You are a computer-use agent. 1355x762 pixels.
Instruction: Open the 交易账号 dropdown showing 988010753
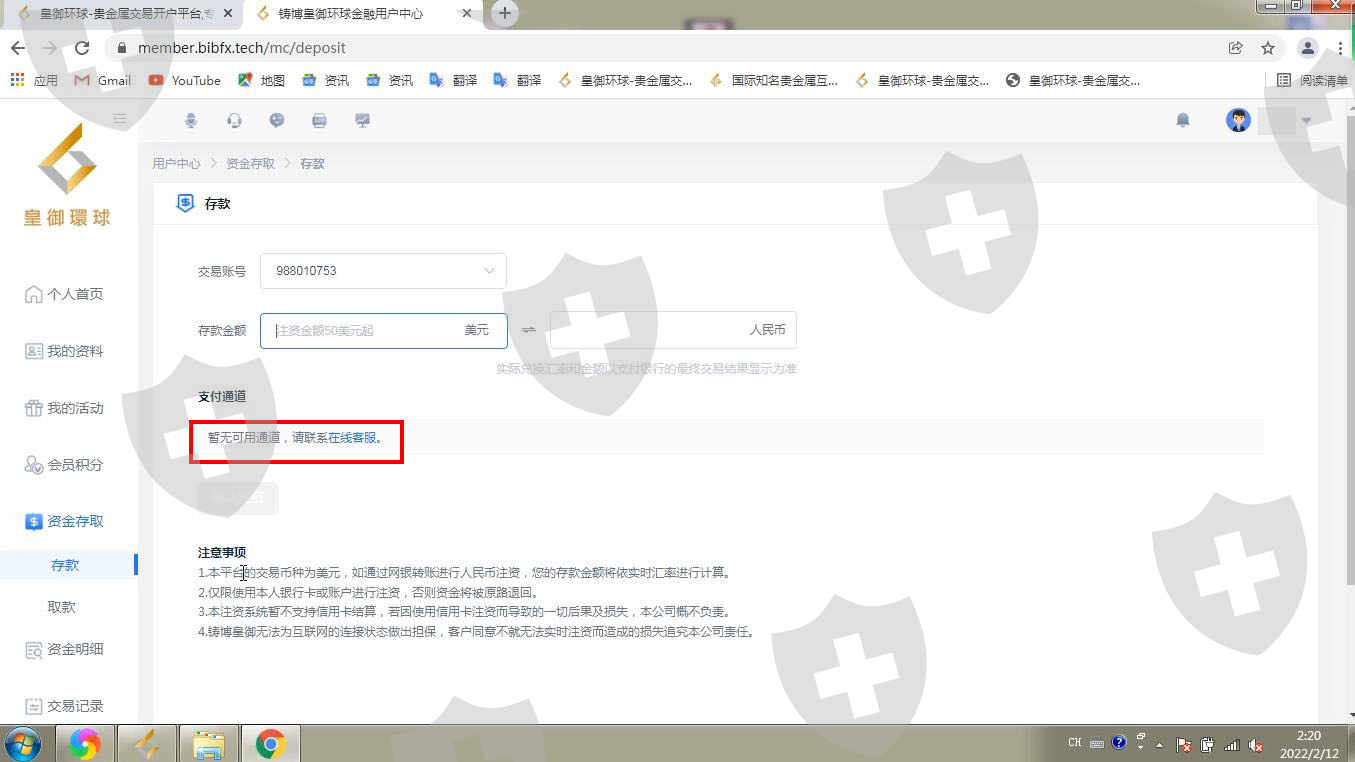(383, 271)
